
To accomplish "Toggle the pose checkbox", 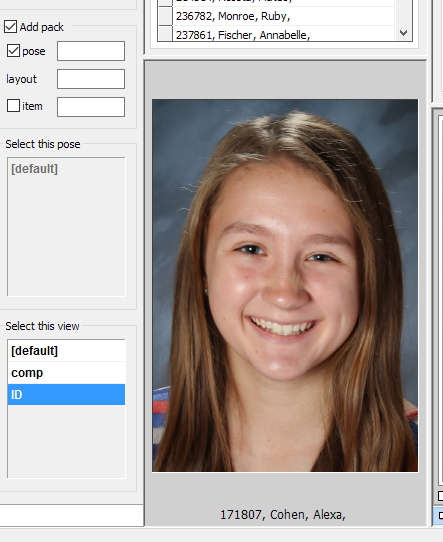I will (13, 51).
